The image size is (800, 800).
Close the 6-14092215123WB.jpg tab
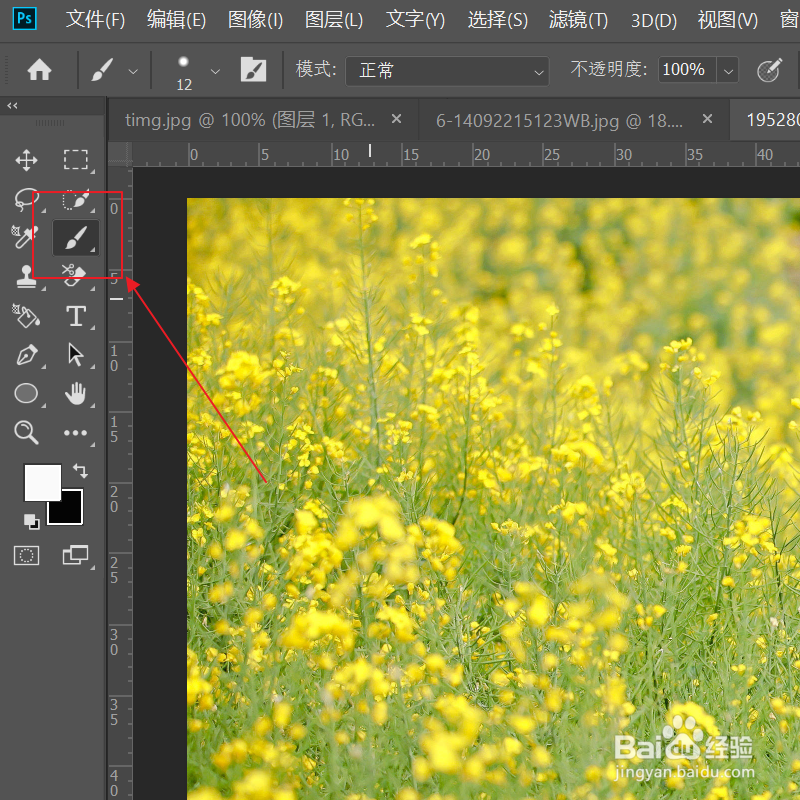point(707,119)
